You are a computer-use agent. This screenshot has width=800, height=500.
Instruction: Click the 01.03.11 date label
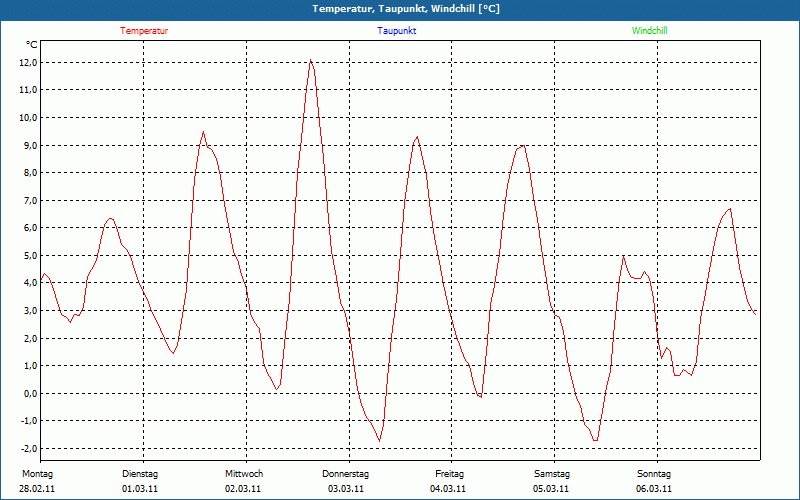[140, 489]
